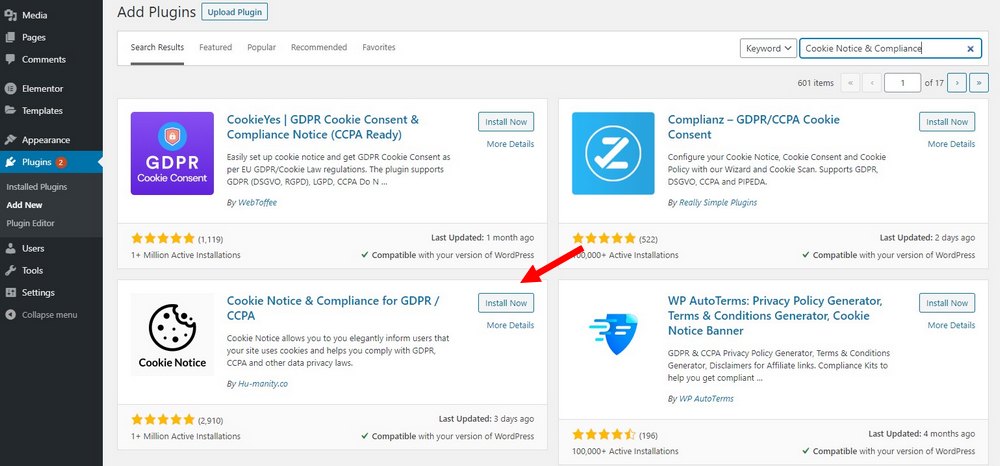Switch to the Favorites tab
This screenshot has width=1000, height=466.
(379, 47)
